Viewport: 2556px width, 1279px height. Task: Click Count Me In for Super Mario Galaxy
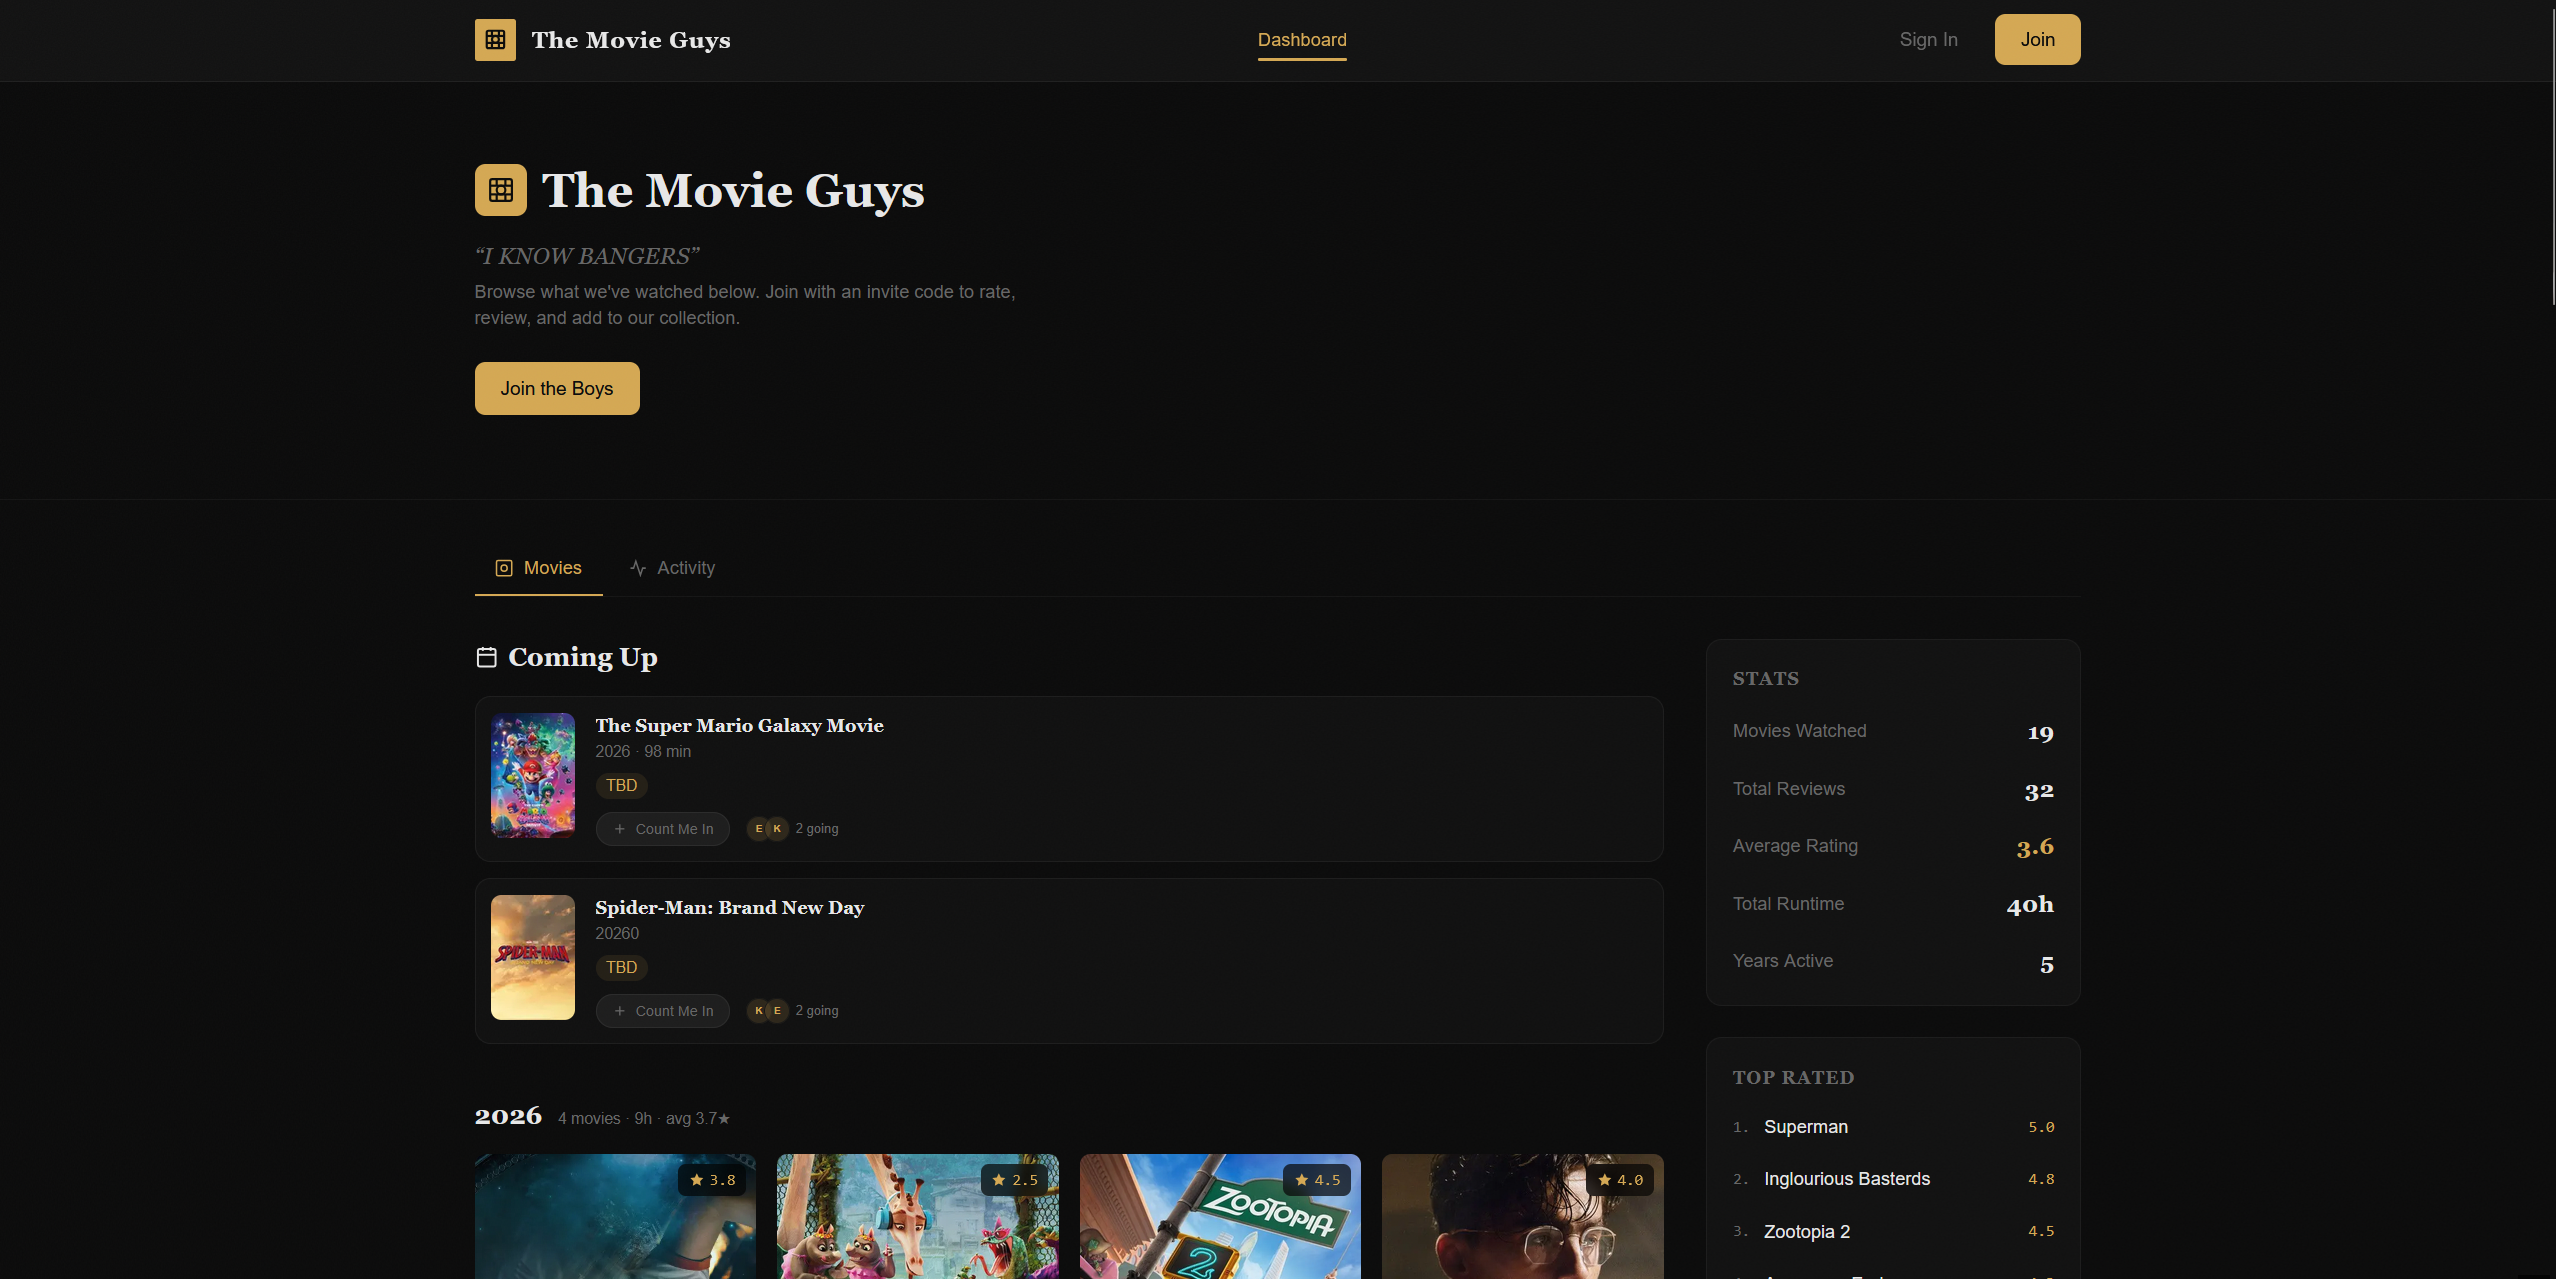[663, 829]
